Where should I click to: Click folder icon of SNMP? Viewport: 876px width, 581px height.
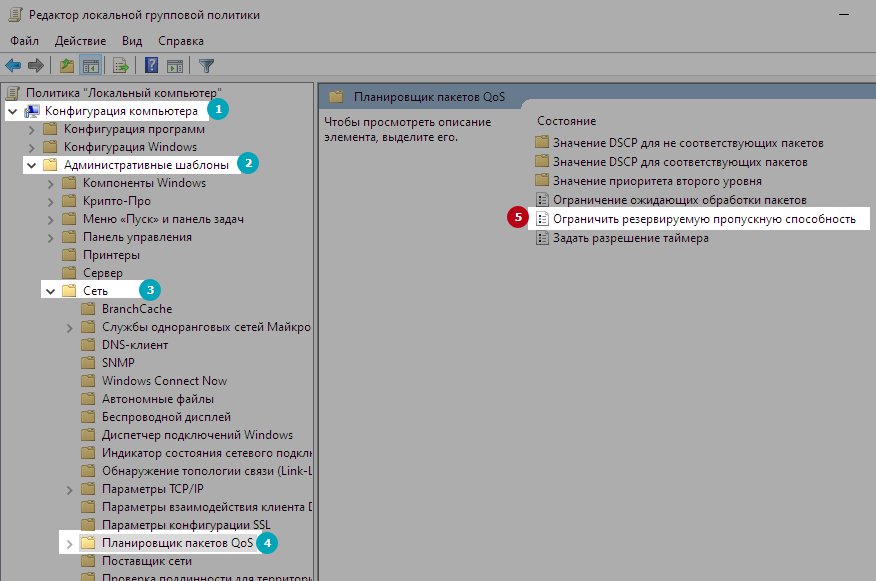pos(88,363)
